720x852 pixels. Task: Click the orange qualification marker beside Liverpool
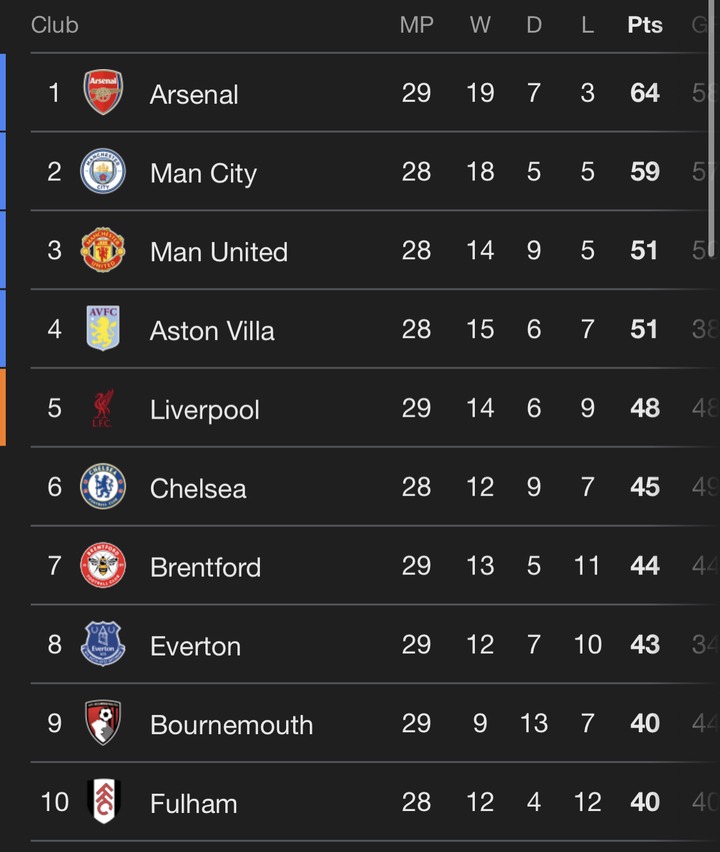click(3, 408)
